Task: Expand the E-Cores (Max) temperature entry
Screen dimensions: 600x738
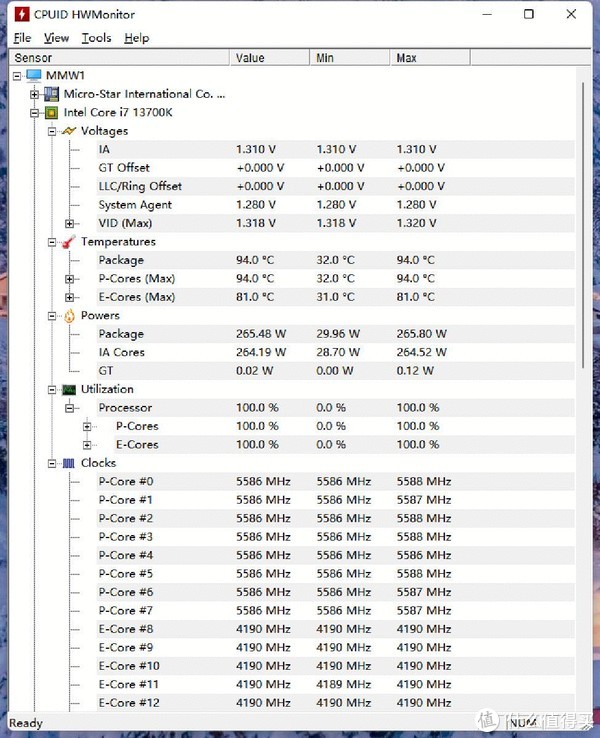Action: coord(70,297)
